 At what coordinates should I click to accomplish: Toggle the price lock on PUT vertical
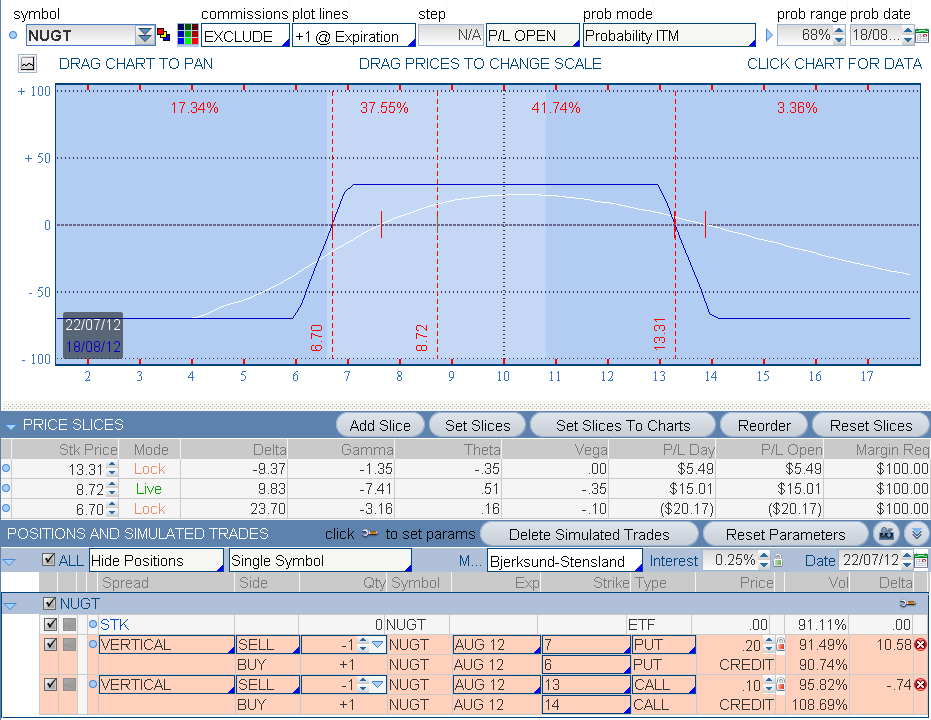(x=782, y=645)
